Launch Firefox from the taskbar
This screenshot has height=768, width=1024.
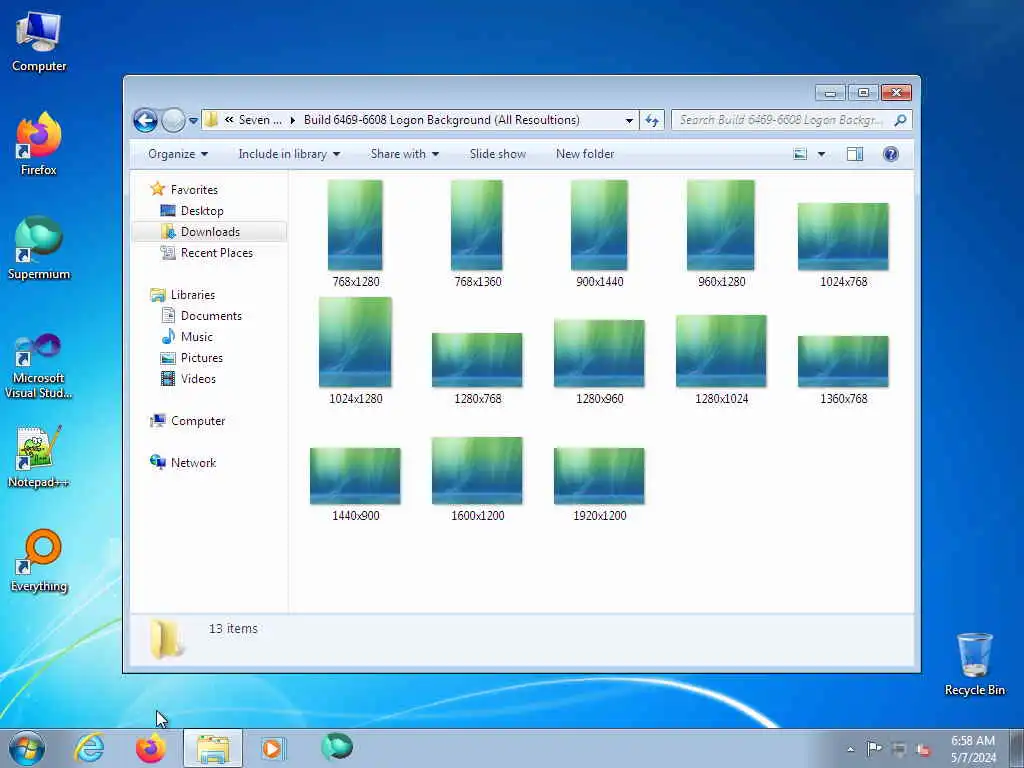click(151, 748)
